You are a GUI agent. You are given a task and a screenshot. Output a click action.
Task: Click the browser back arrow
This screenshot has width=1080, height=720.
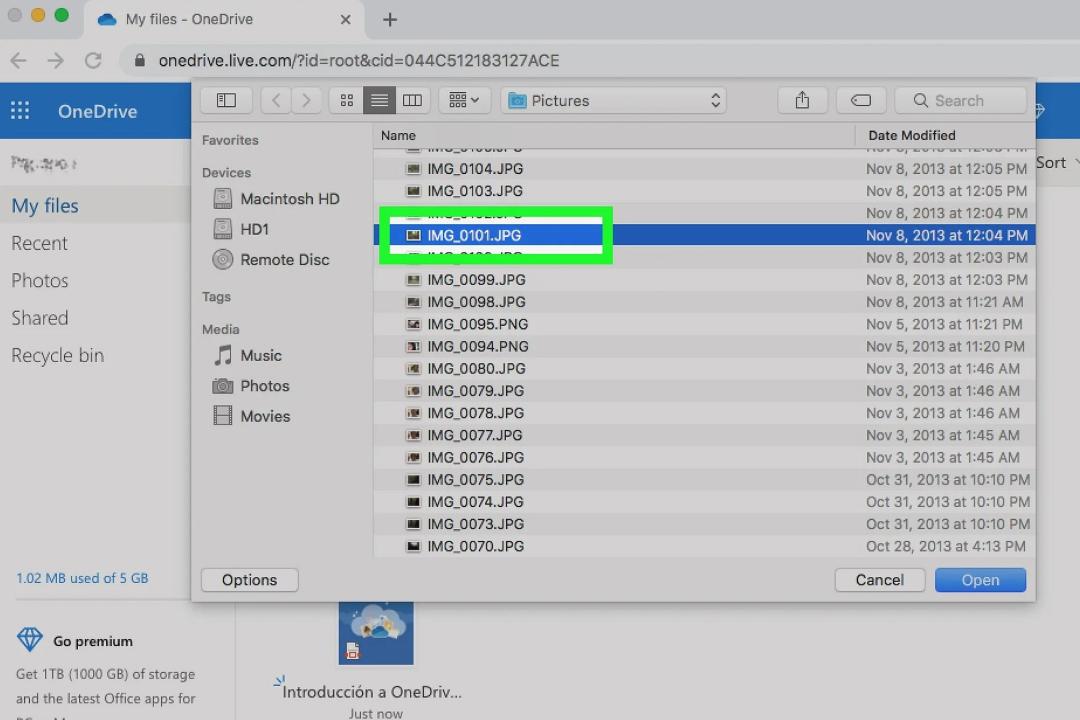(19, 61)
